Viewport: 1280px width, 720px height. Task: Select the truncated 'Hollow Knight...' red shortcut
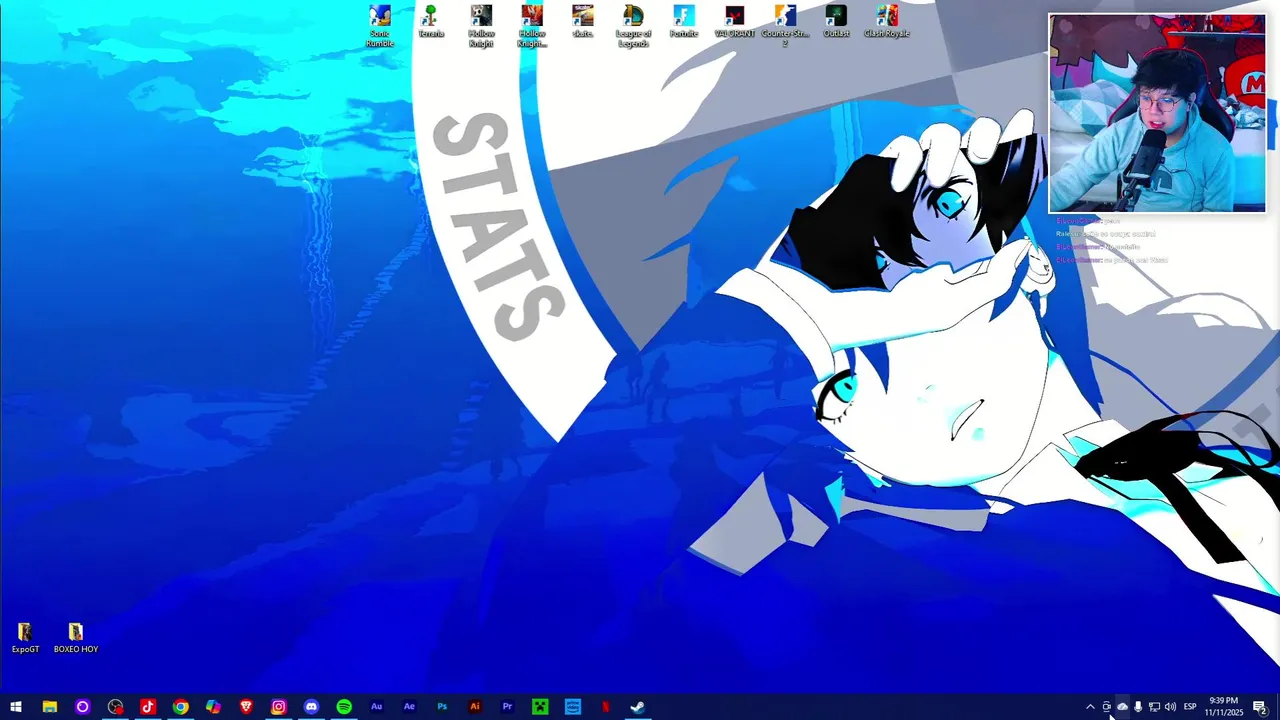532,26
